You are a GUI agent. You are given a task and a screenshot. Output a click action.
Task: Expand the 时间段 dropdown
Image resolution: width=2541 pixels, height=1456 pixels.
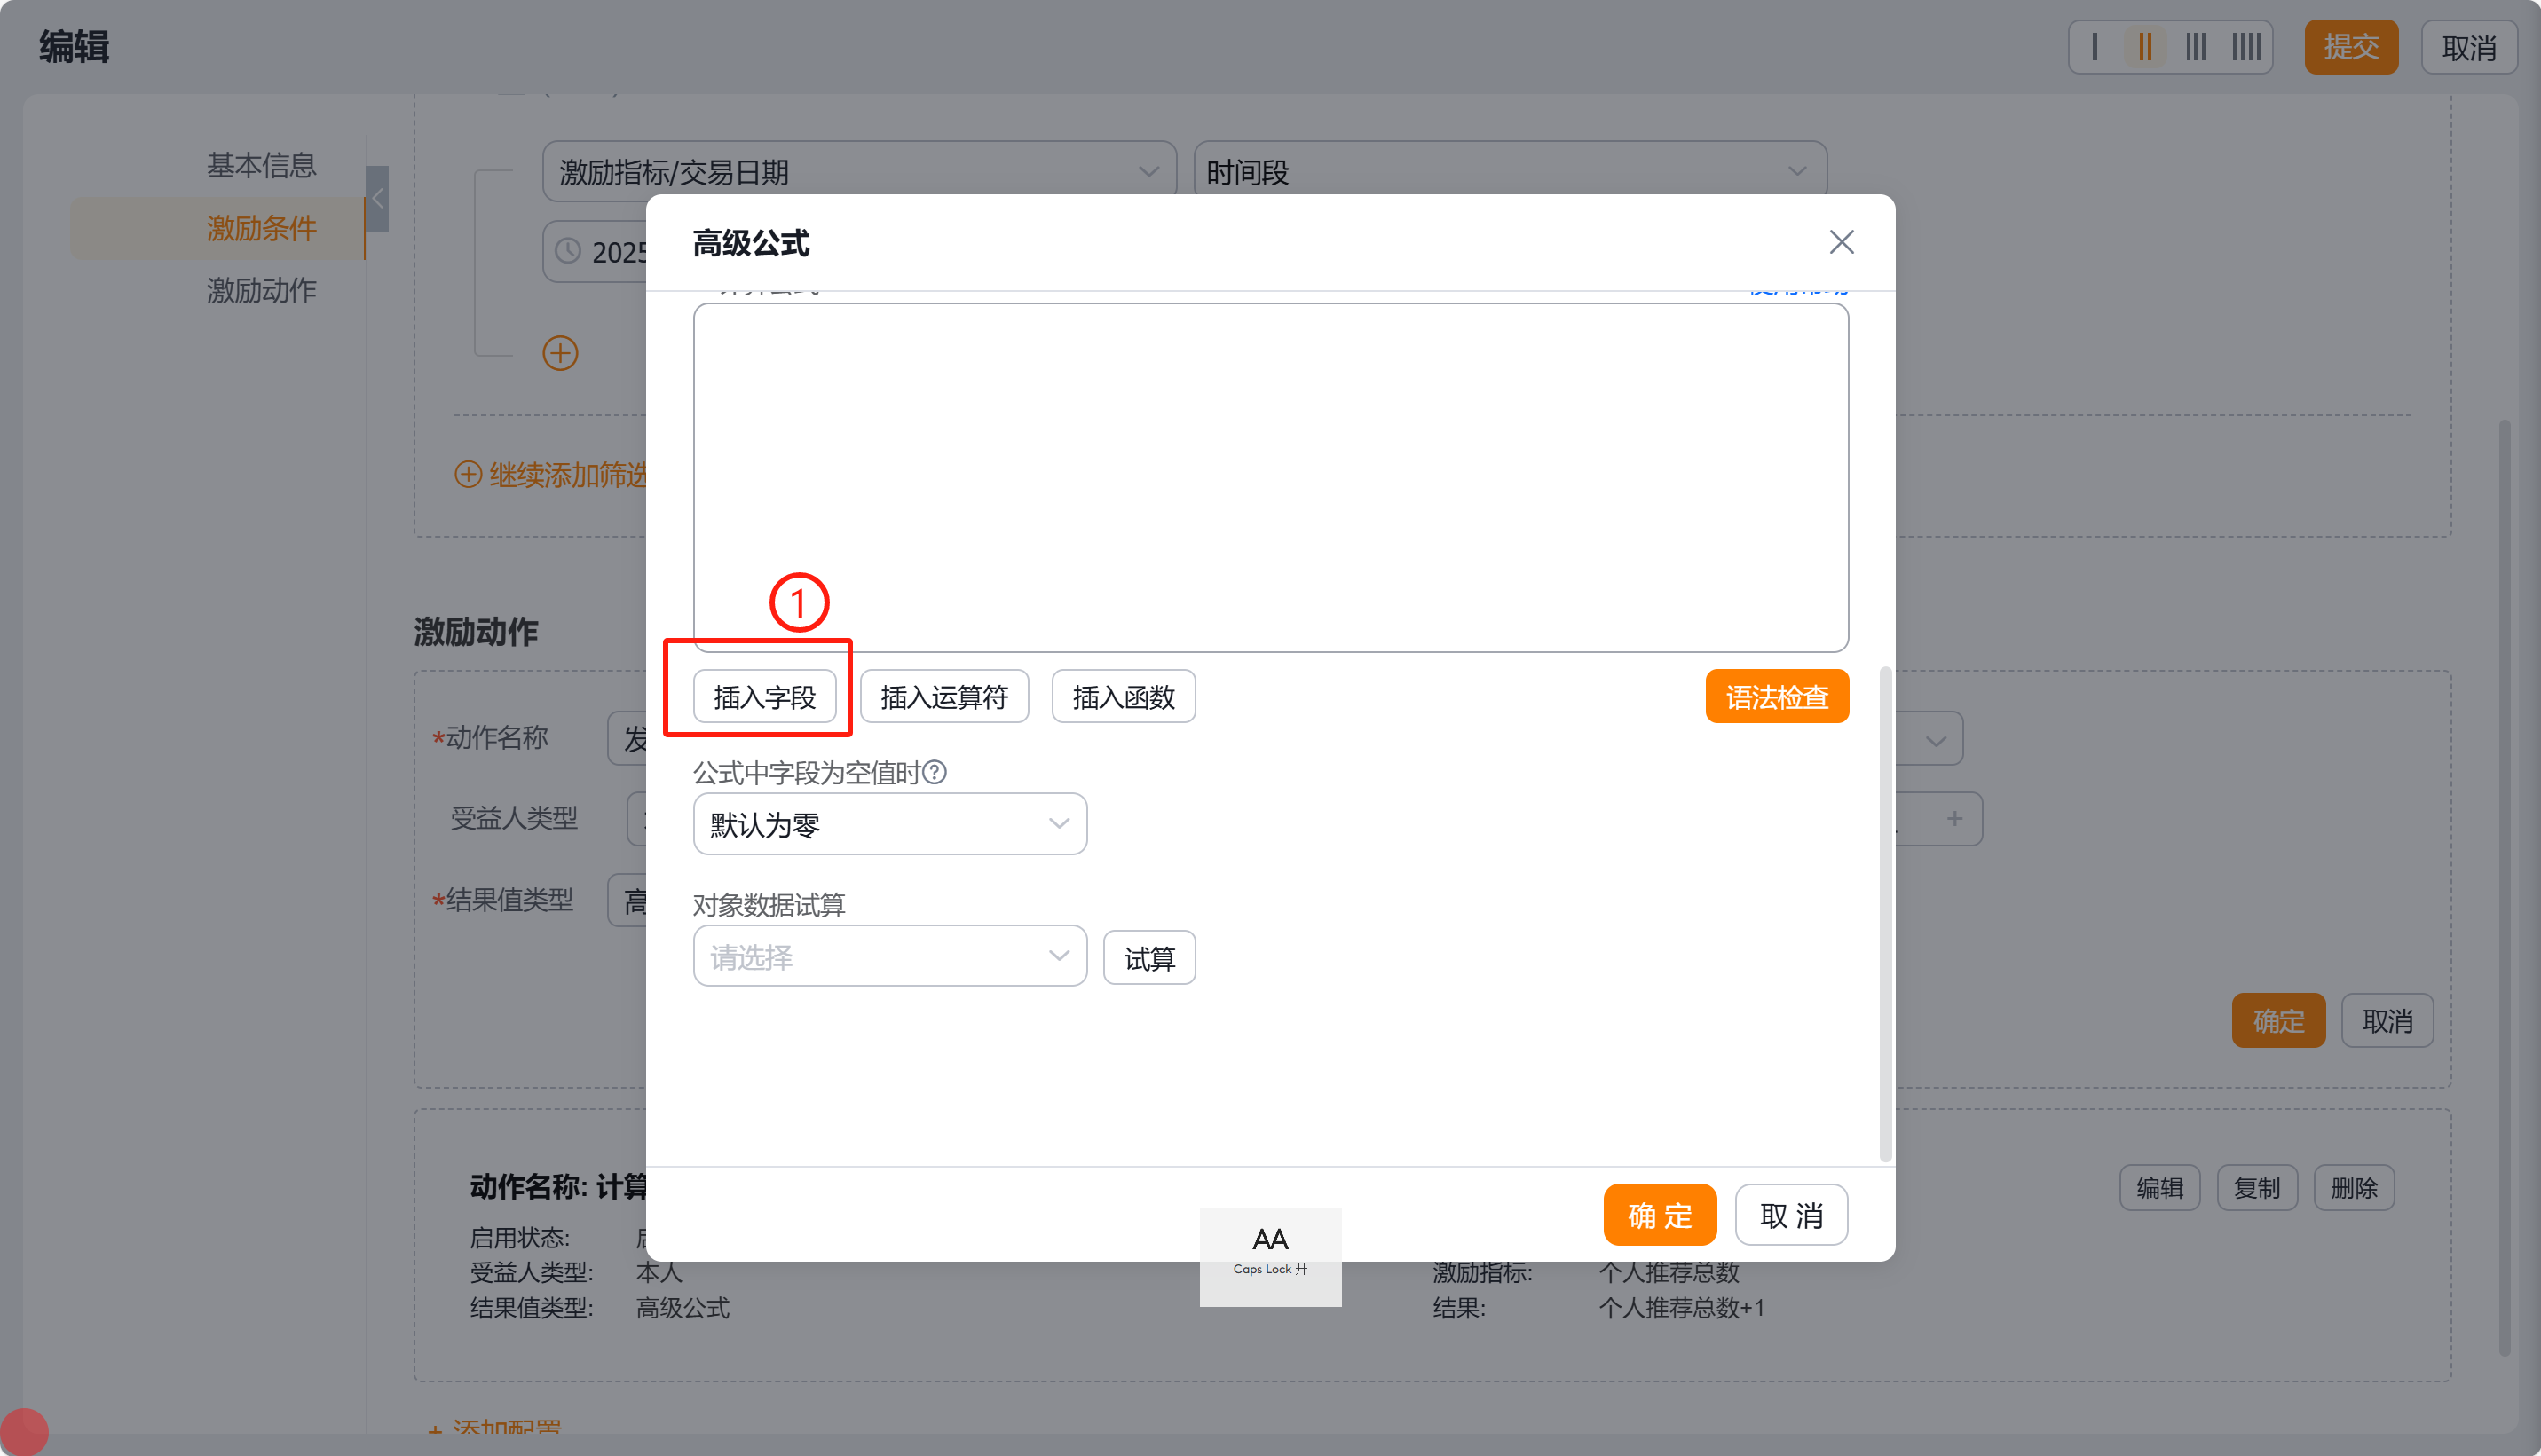[1509, 172]
